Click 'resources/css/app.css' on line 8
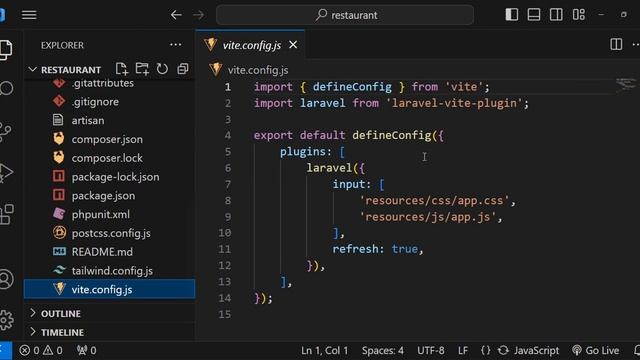 coord(434,201)
